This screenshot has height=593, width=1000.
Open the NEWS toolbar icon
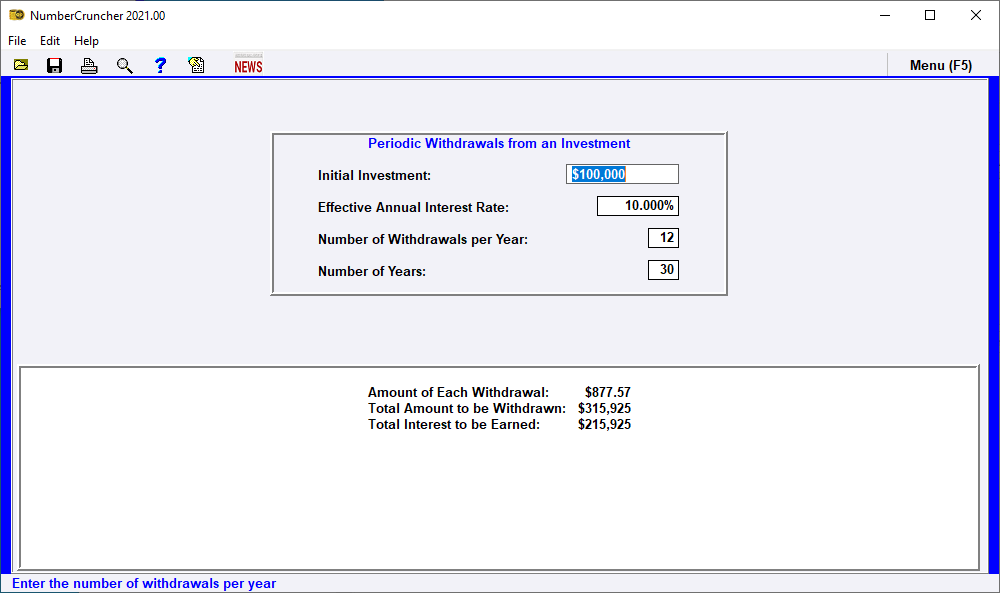248,64
